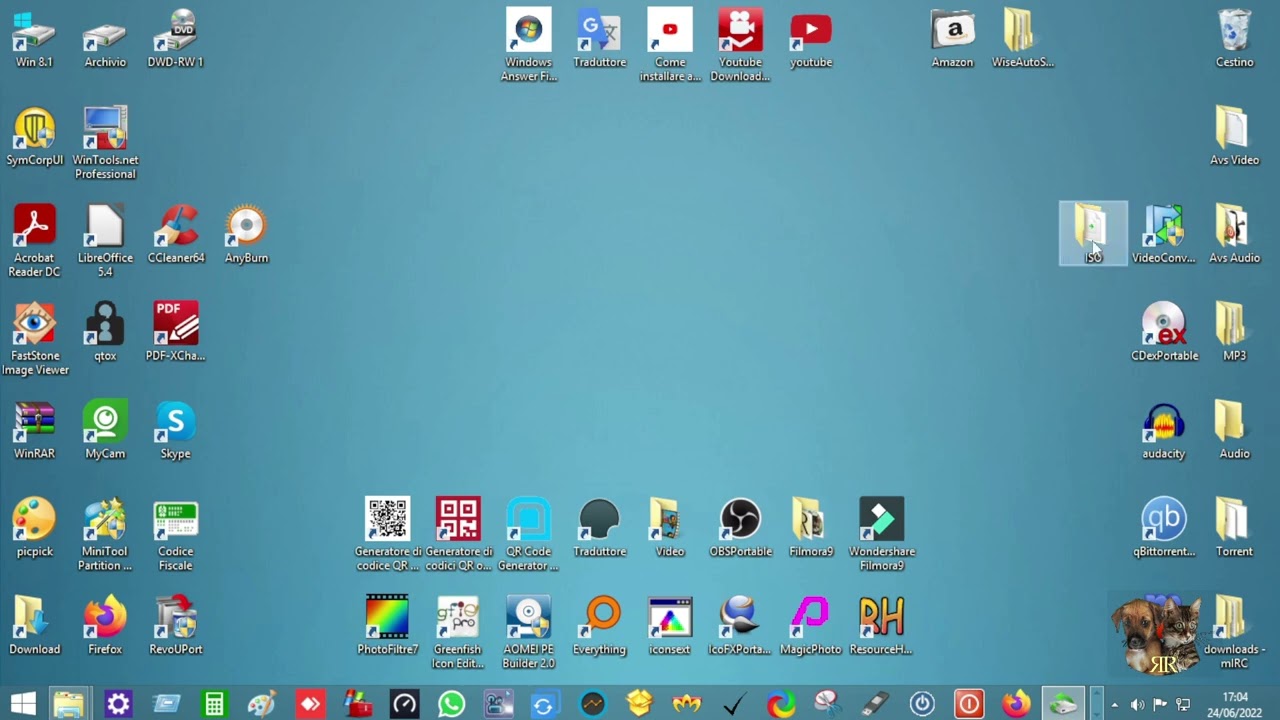The height and width of the screenshot is (720, 1280).
Task: Start CCleaner64 from the desktop
Action: tap(176, 235)
